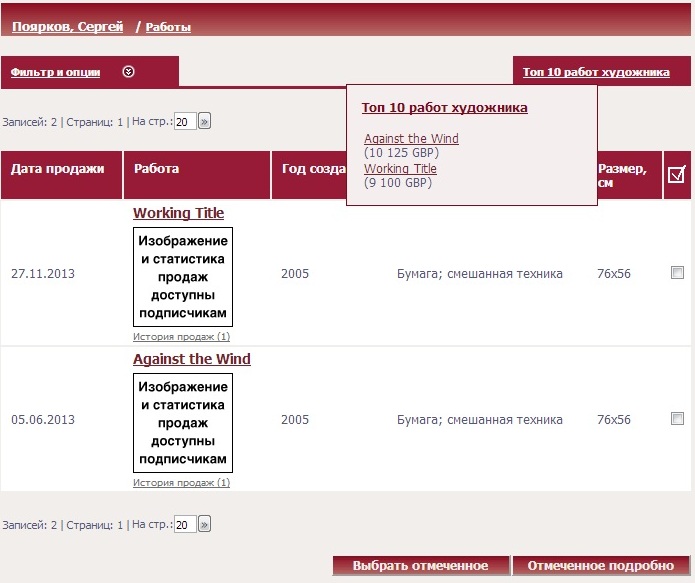Viewport: 695px width, 583px height.
Task: Click Working Title image placeholder thumbnail
Action: 183,277
